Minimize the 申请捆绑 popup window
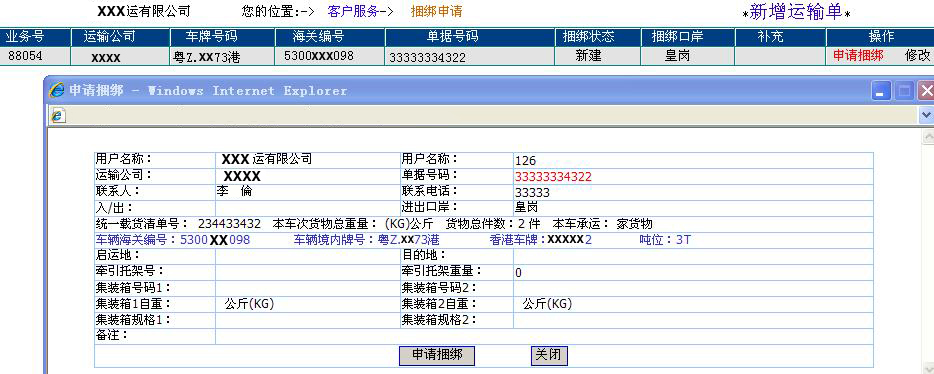Viewport: 934px width, 374px height. (881, 92)
